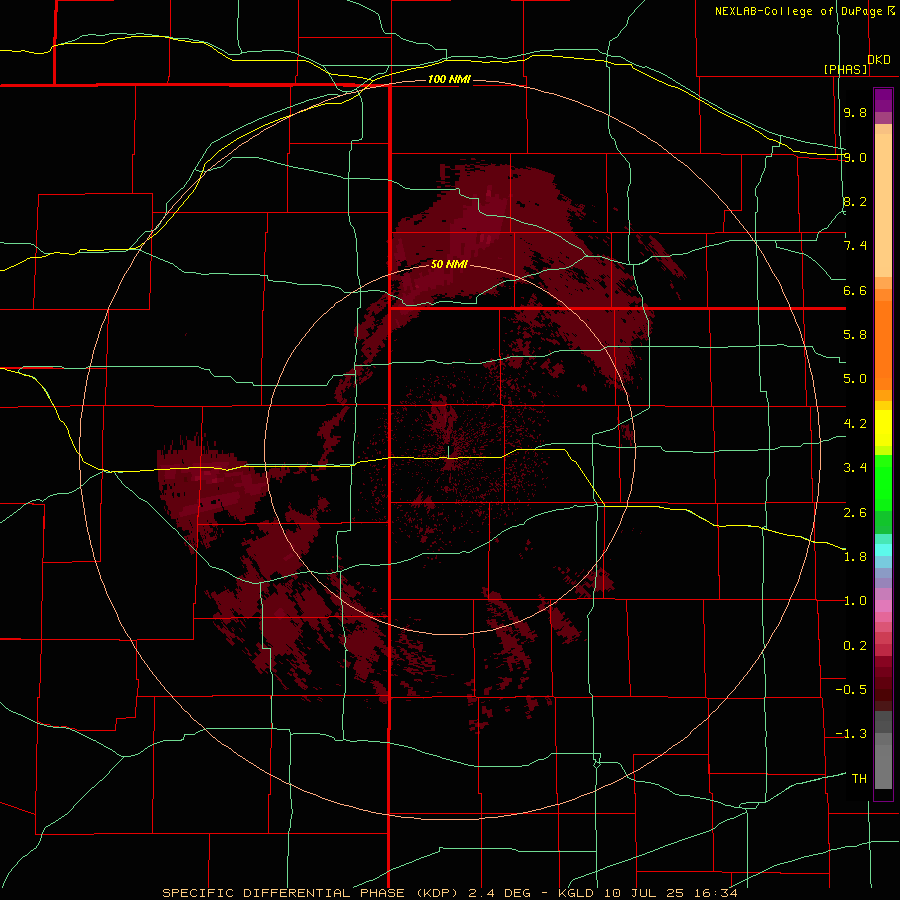The image size is (900, 900).
Task: Click the 2.4 DEG elevation angle text
Action: [x=499, y=893]
